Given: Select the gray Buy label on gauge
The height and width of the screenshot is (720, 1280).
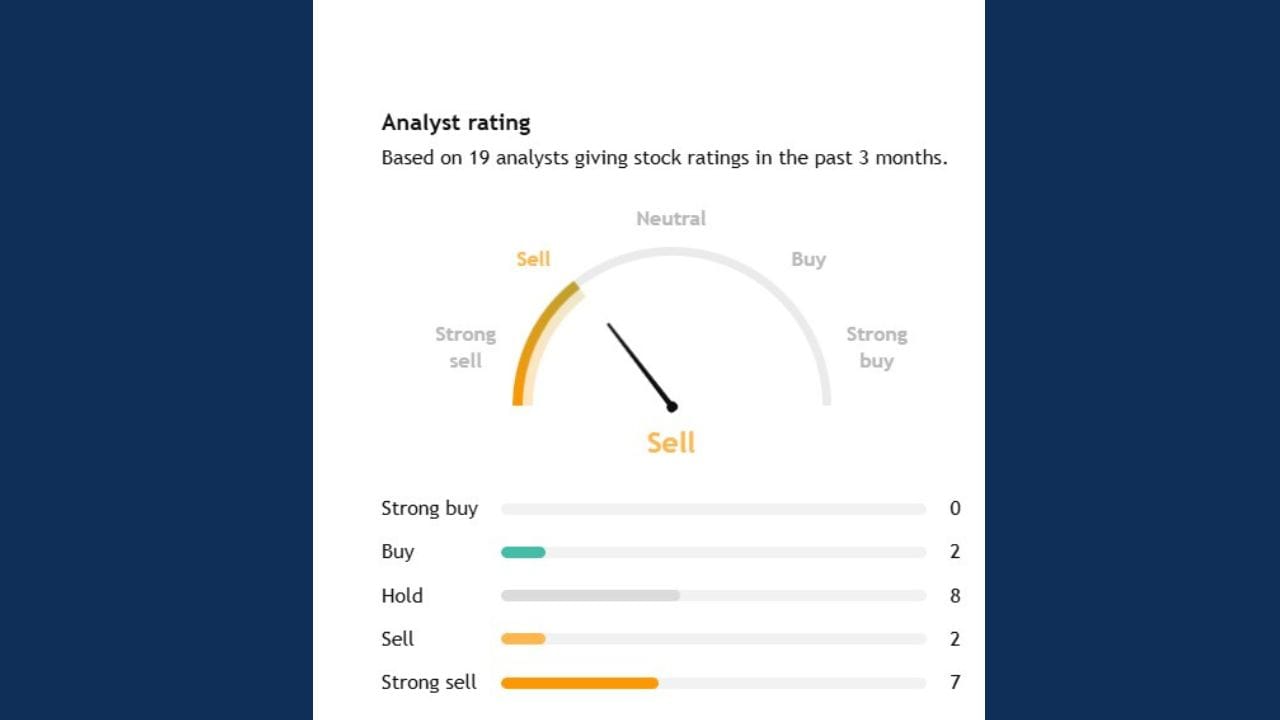Looking at the screenshot, I should point(808,259).
